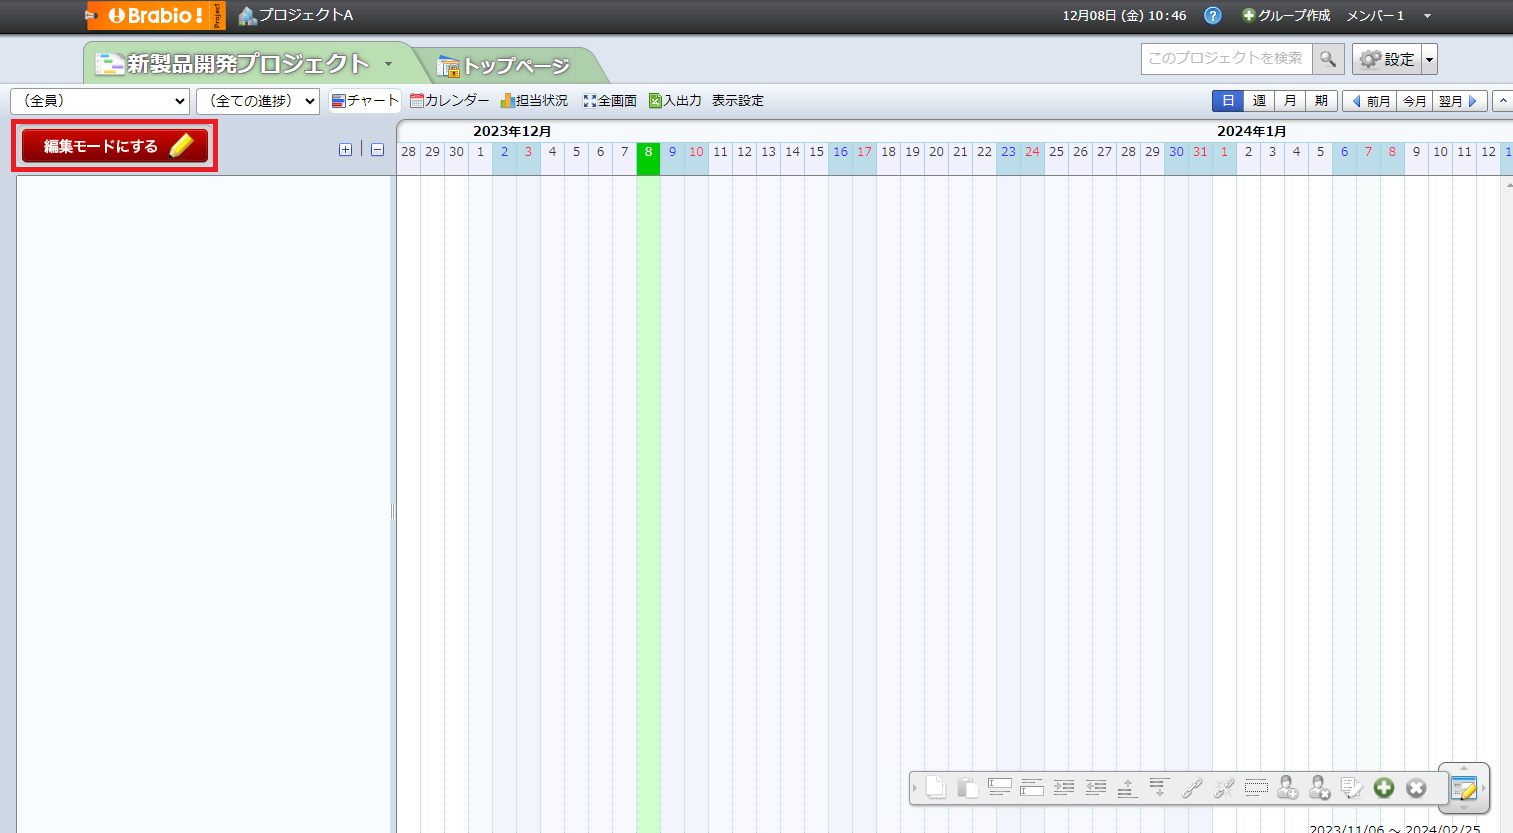1513x833 pixels.
Task: Click the add assignee person icon
Action: point(1287,788)
